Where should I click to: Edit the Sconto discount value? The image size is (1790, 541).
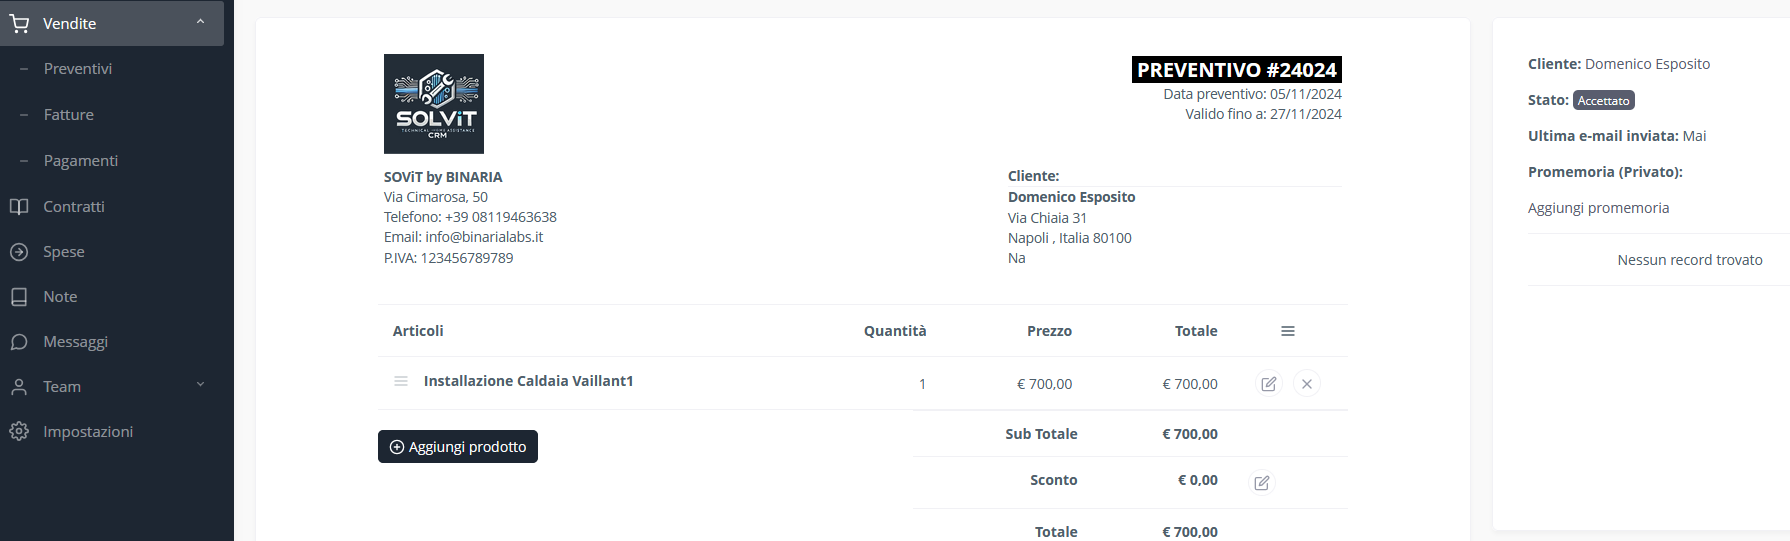pyautogui.click(x=1262, y=483)
